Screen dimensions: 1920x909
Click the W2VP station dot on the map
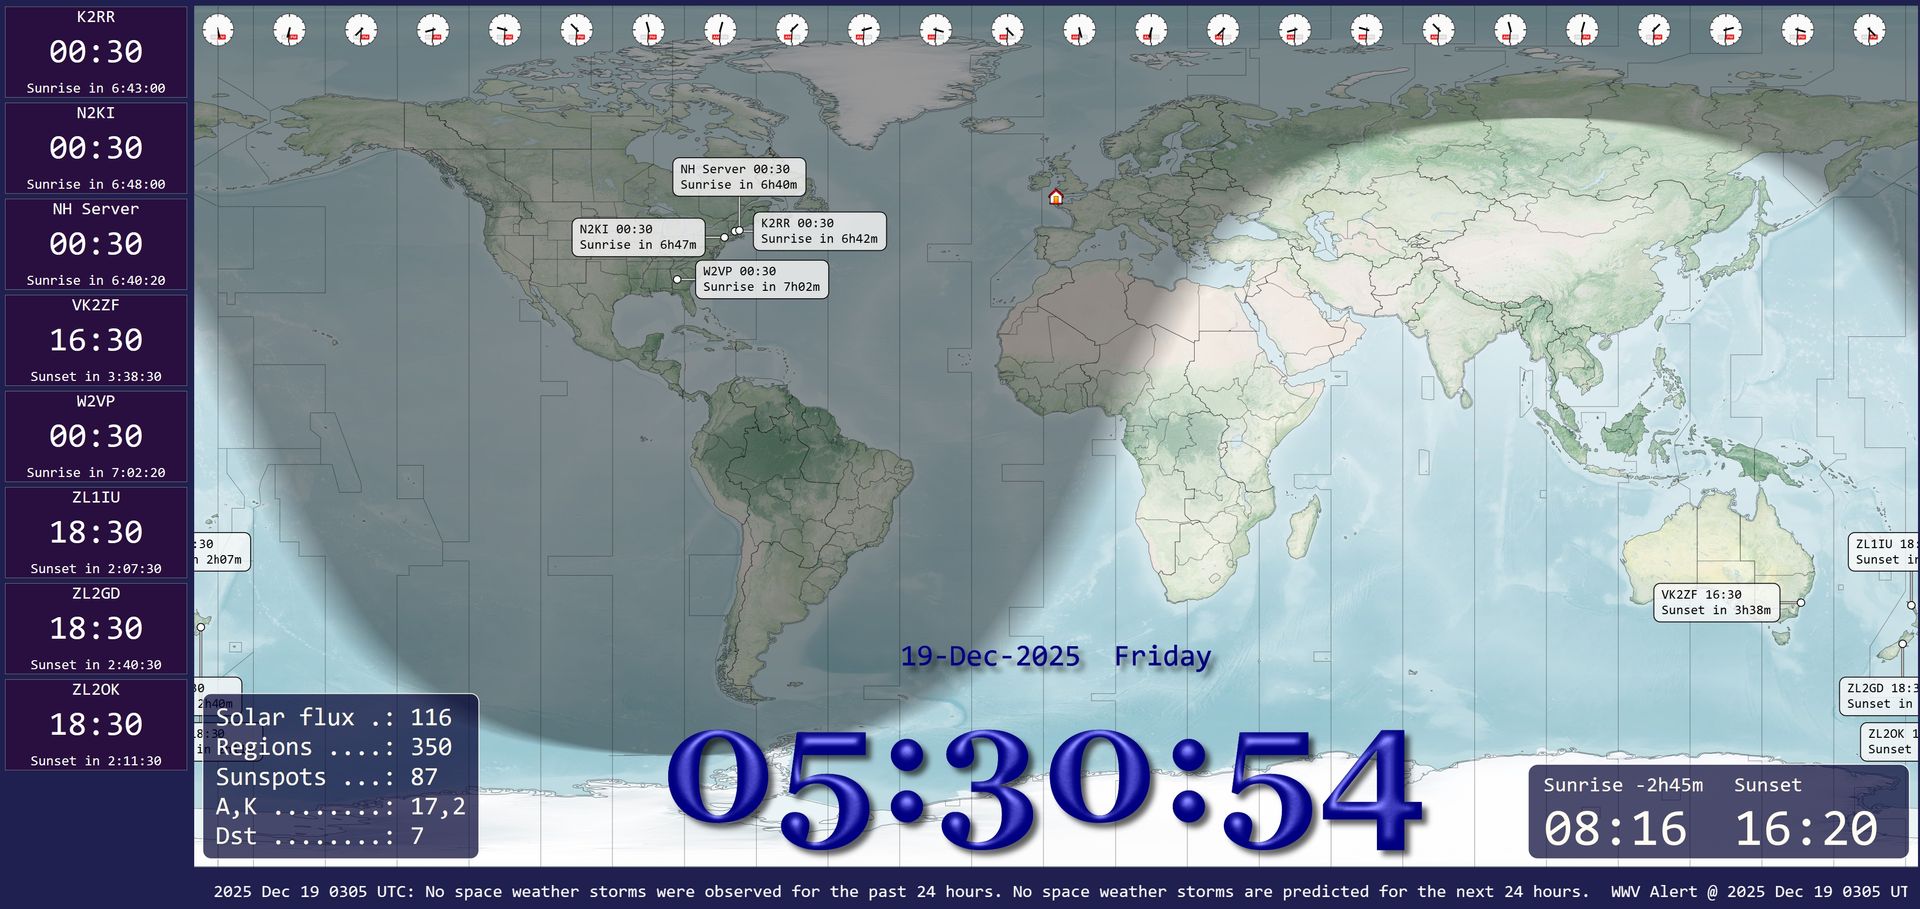coord(677,280)
